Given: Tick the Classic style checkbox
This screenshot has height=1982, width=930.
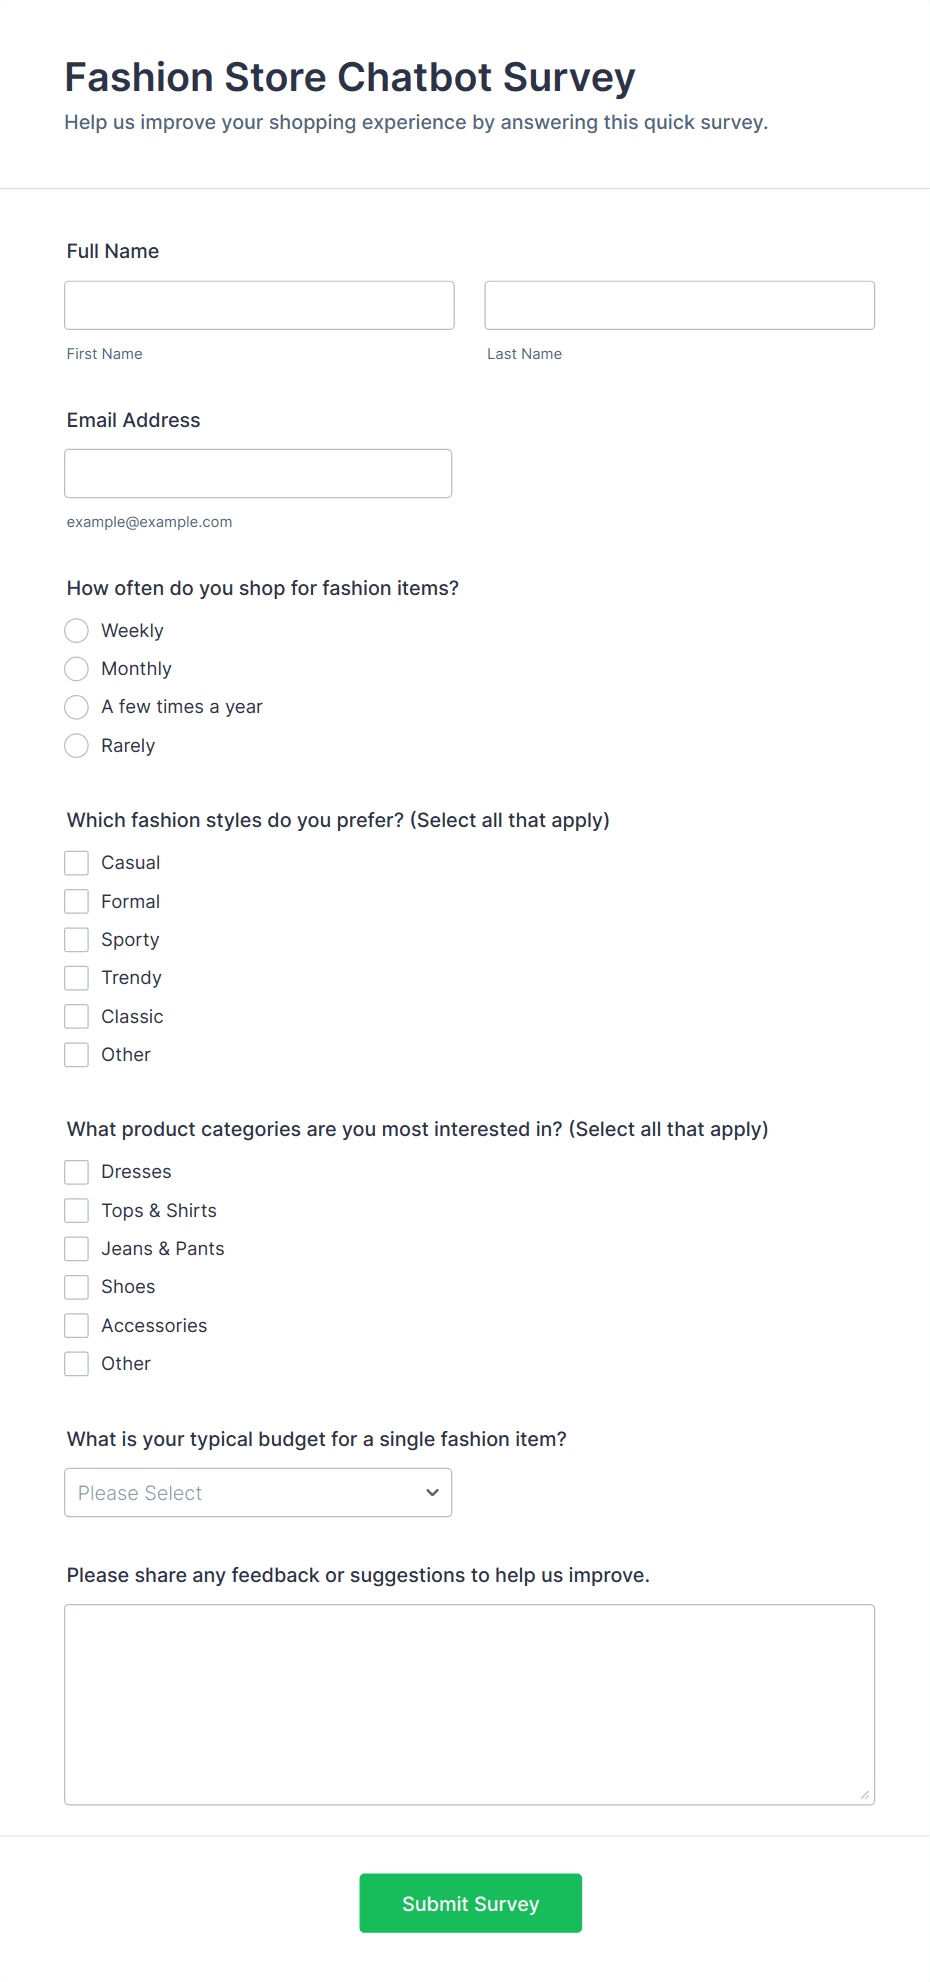Looking at the screenshot, I should coord(77,1017).
